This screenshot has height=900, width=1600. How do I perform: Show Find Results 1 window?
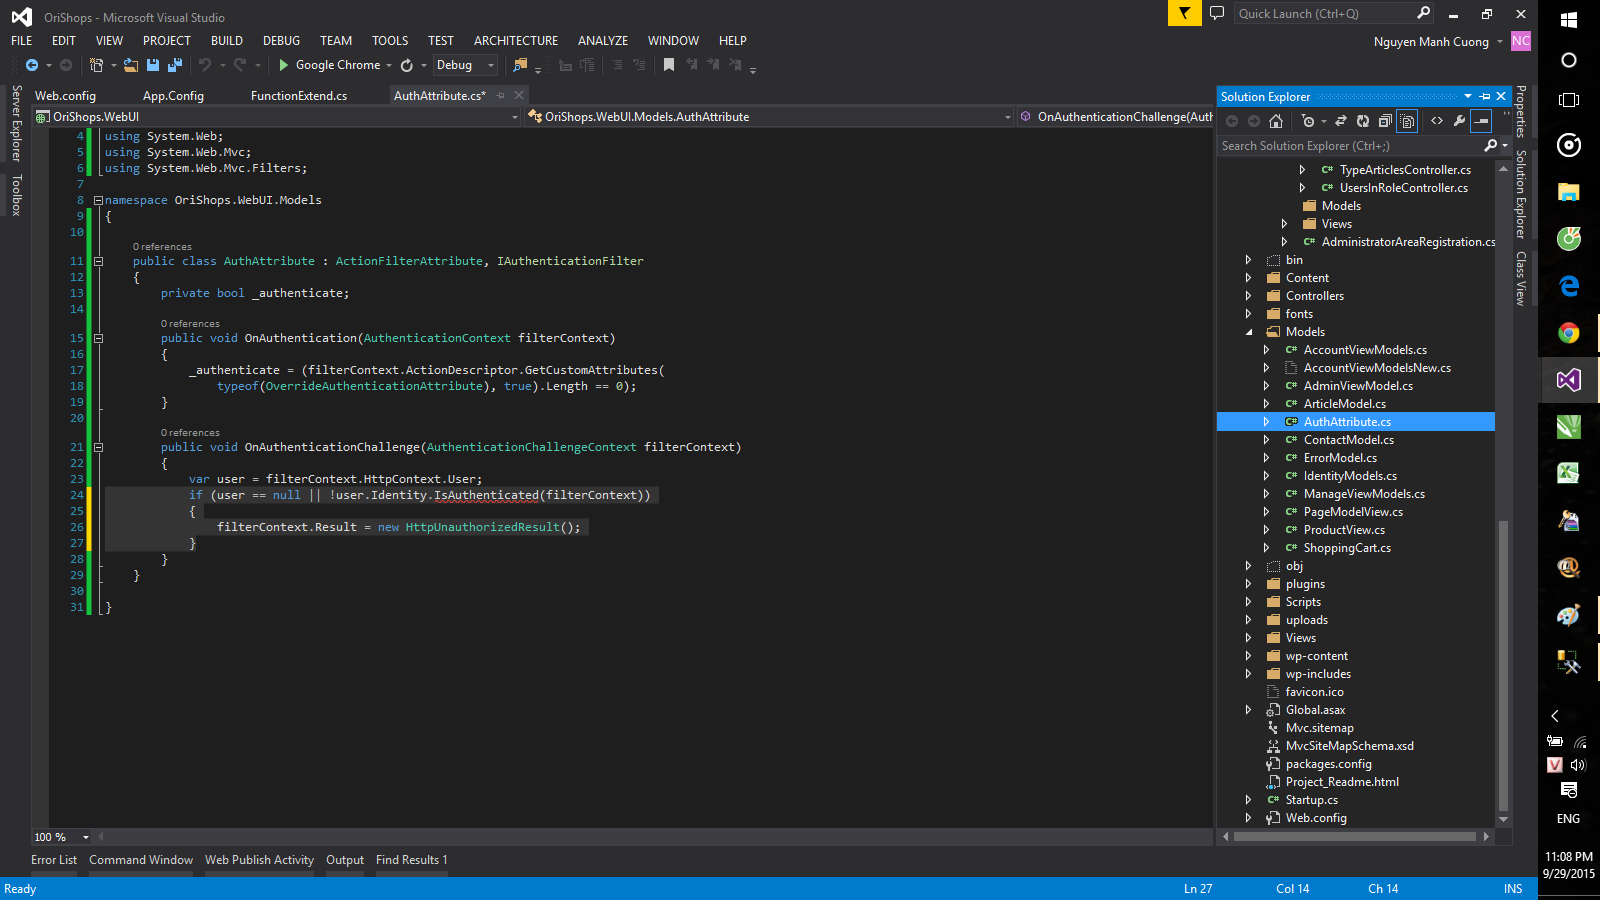click(410, 859)
